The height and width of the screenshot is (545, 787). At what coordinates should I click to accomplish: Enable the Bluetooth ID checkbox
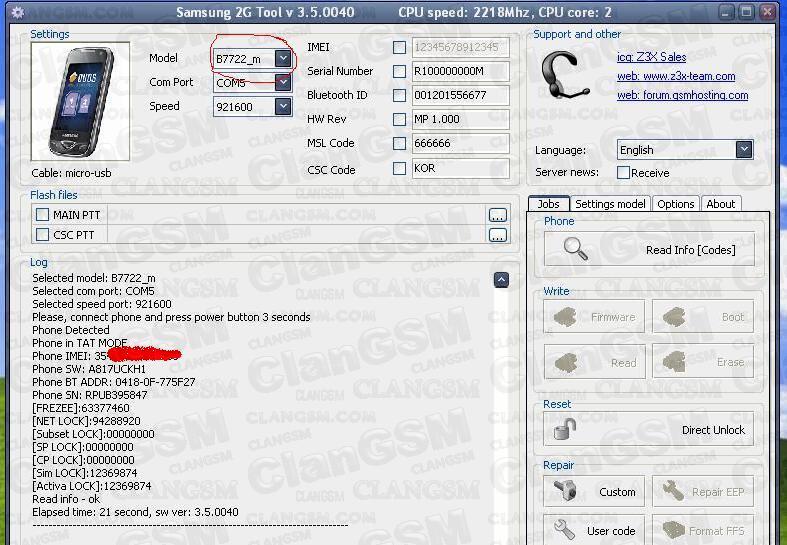click(400, 95)
